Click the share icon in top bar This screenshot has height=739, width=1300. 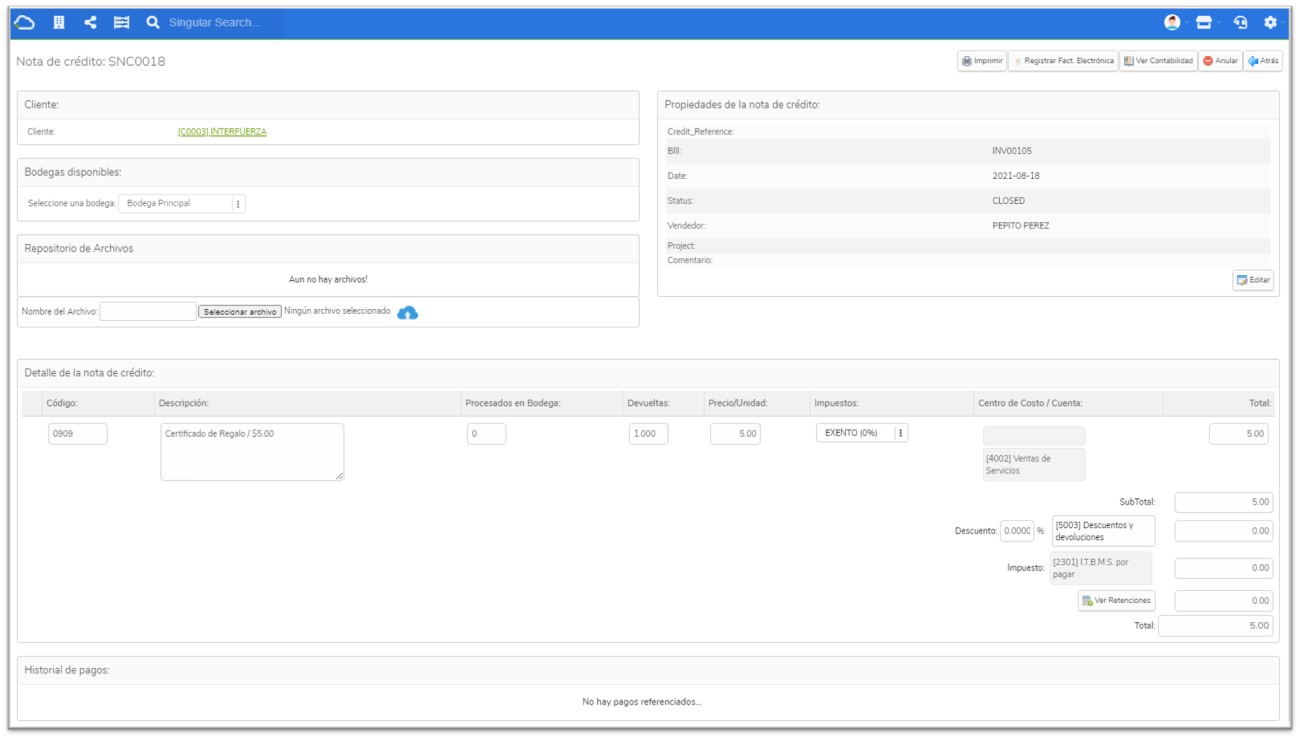(90, 22)
